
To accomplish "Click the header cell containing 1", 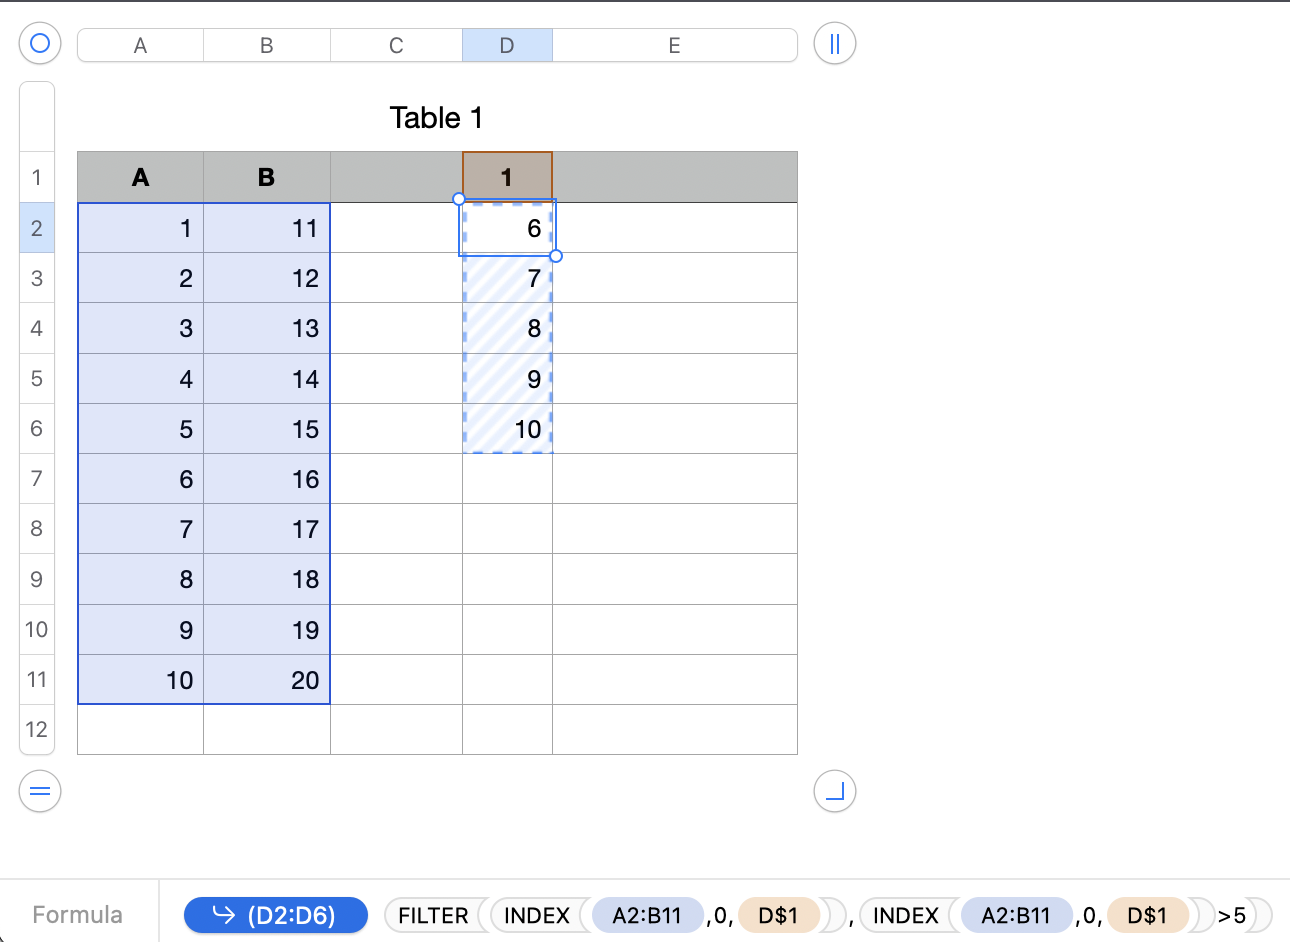I will pyautogui.click(x=507, y=177).
